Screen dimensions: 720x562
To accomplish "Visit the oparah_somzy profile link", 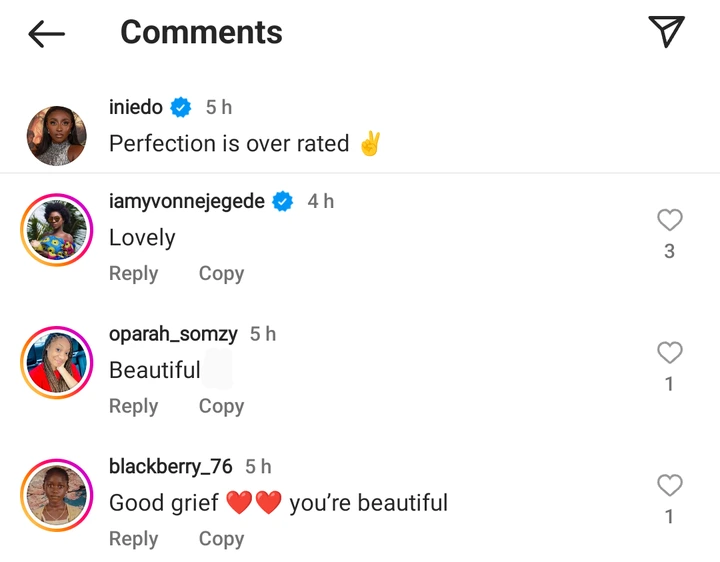I will 172,334.
